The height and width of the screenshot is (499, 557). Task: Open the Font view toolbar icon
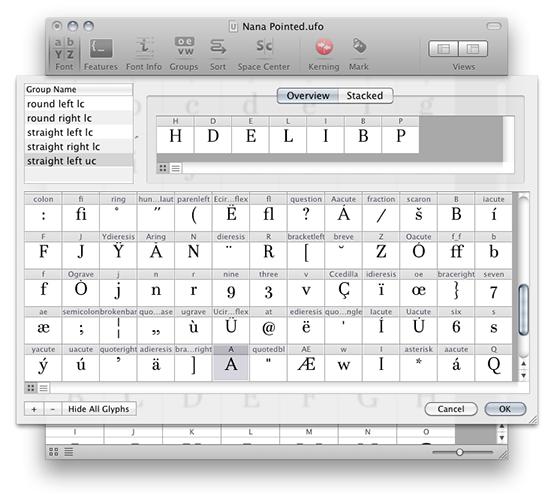pyautogui.click(x=64, y=54)
